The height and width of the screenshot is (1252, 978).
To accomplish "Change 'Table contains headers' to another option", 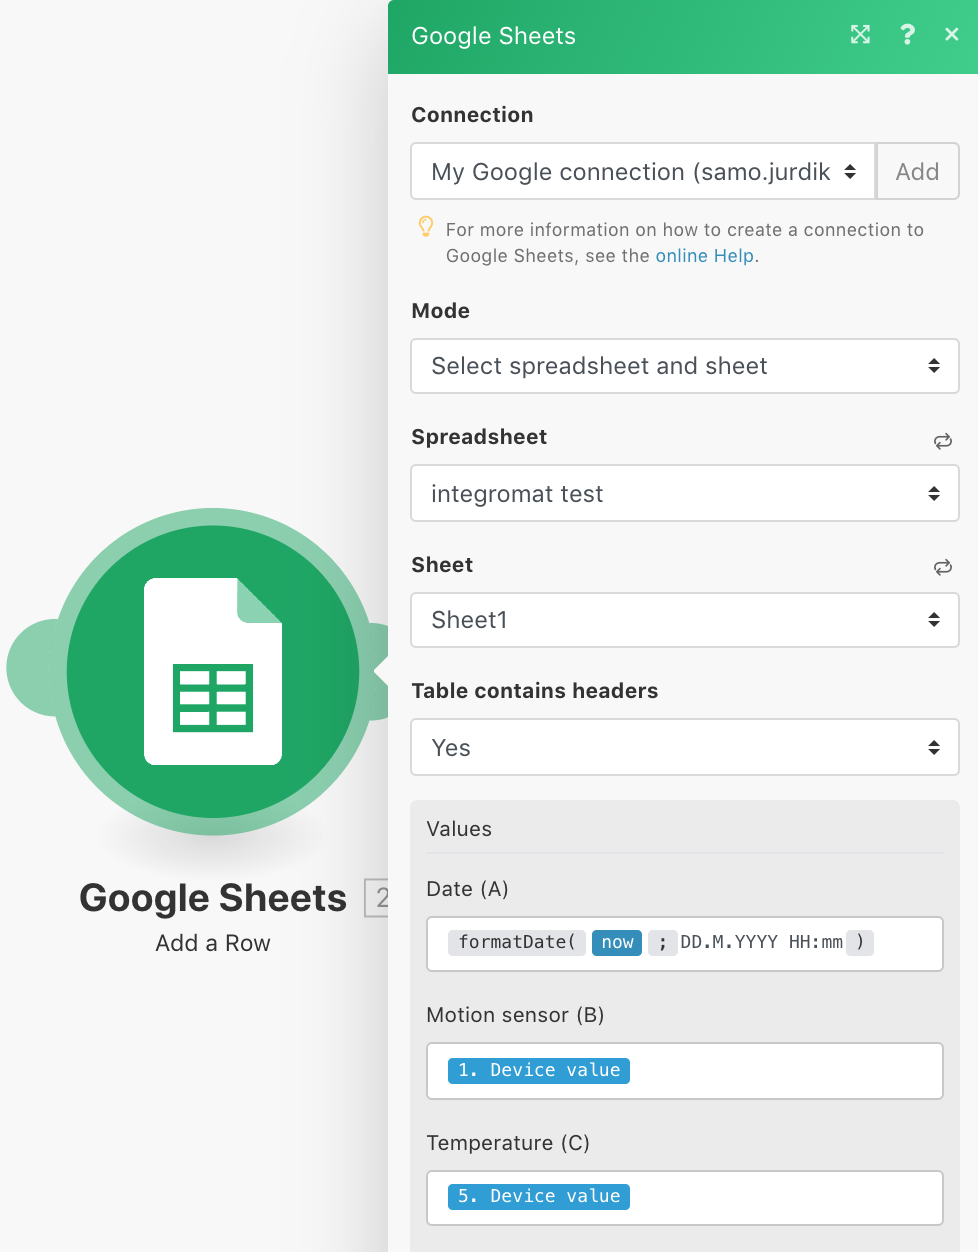I will pos(685,747).
